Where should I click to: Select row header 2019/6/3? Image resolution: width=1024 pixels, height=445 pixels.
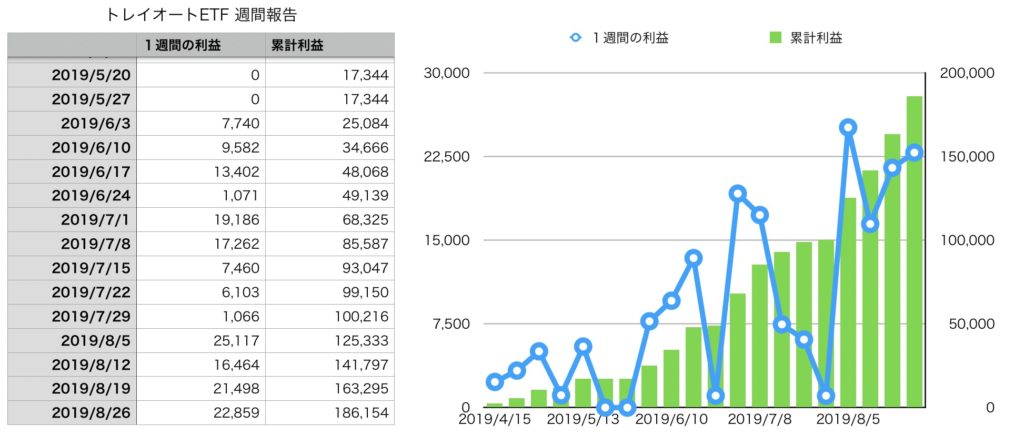pos(72,124)
